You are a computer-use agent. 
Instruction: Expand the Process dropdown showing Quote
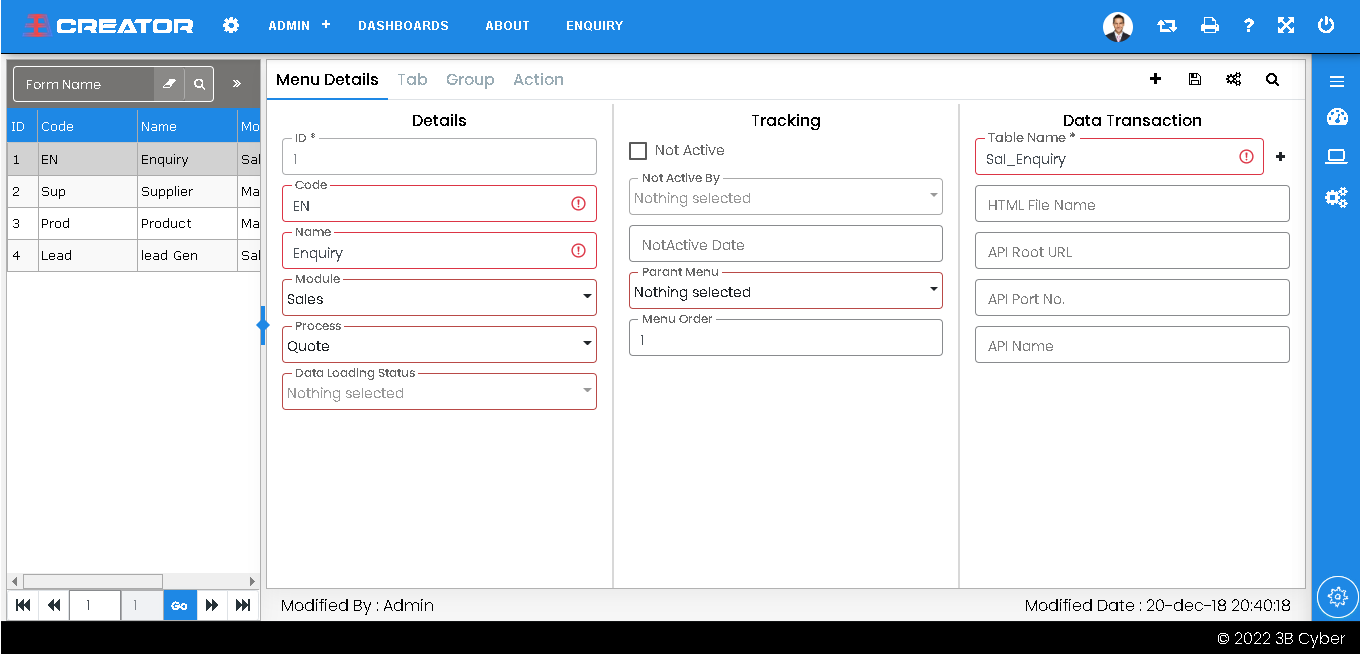pyautogui.click(x=439, y=345)
